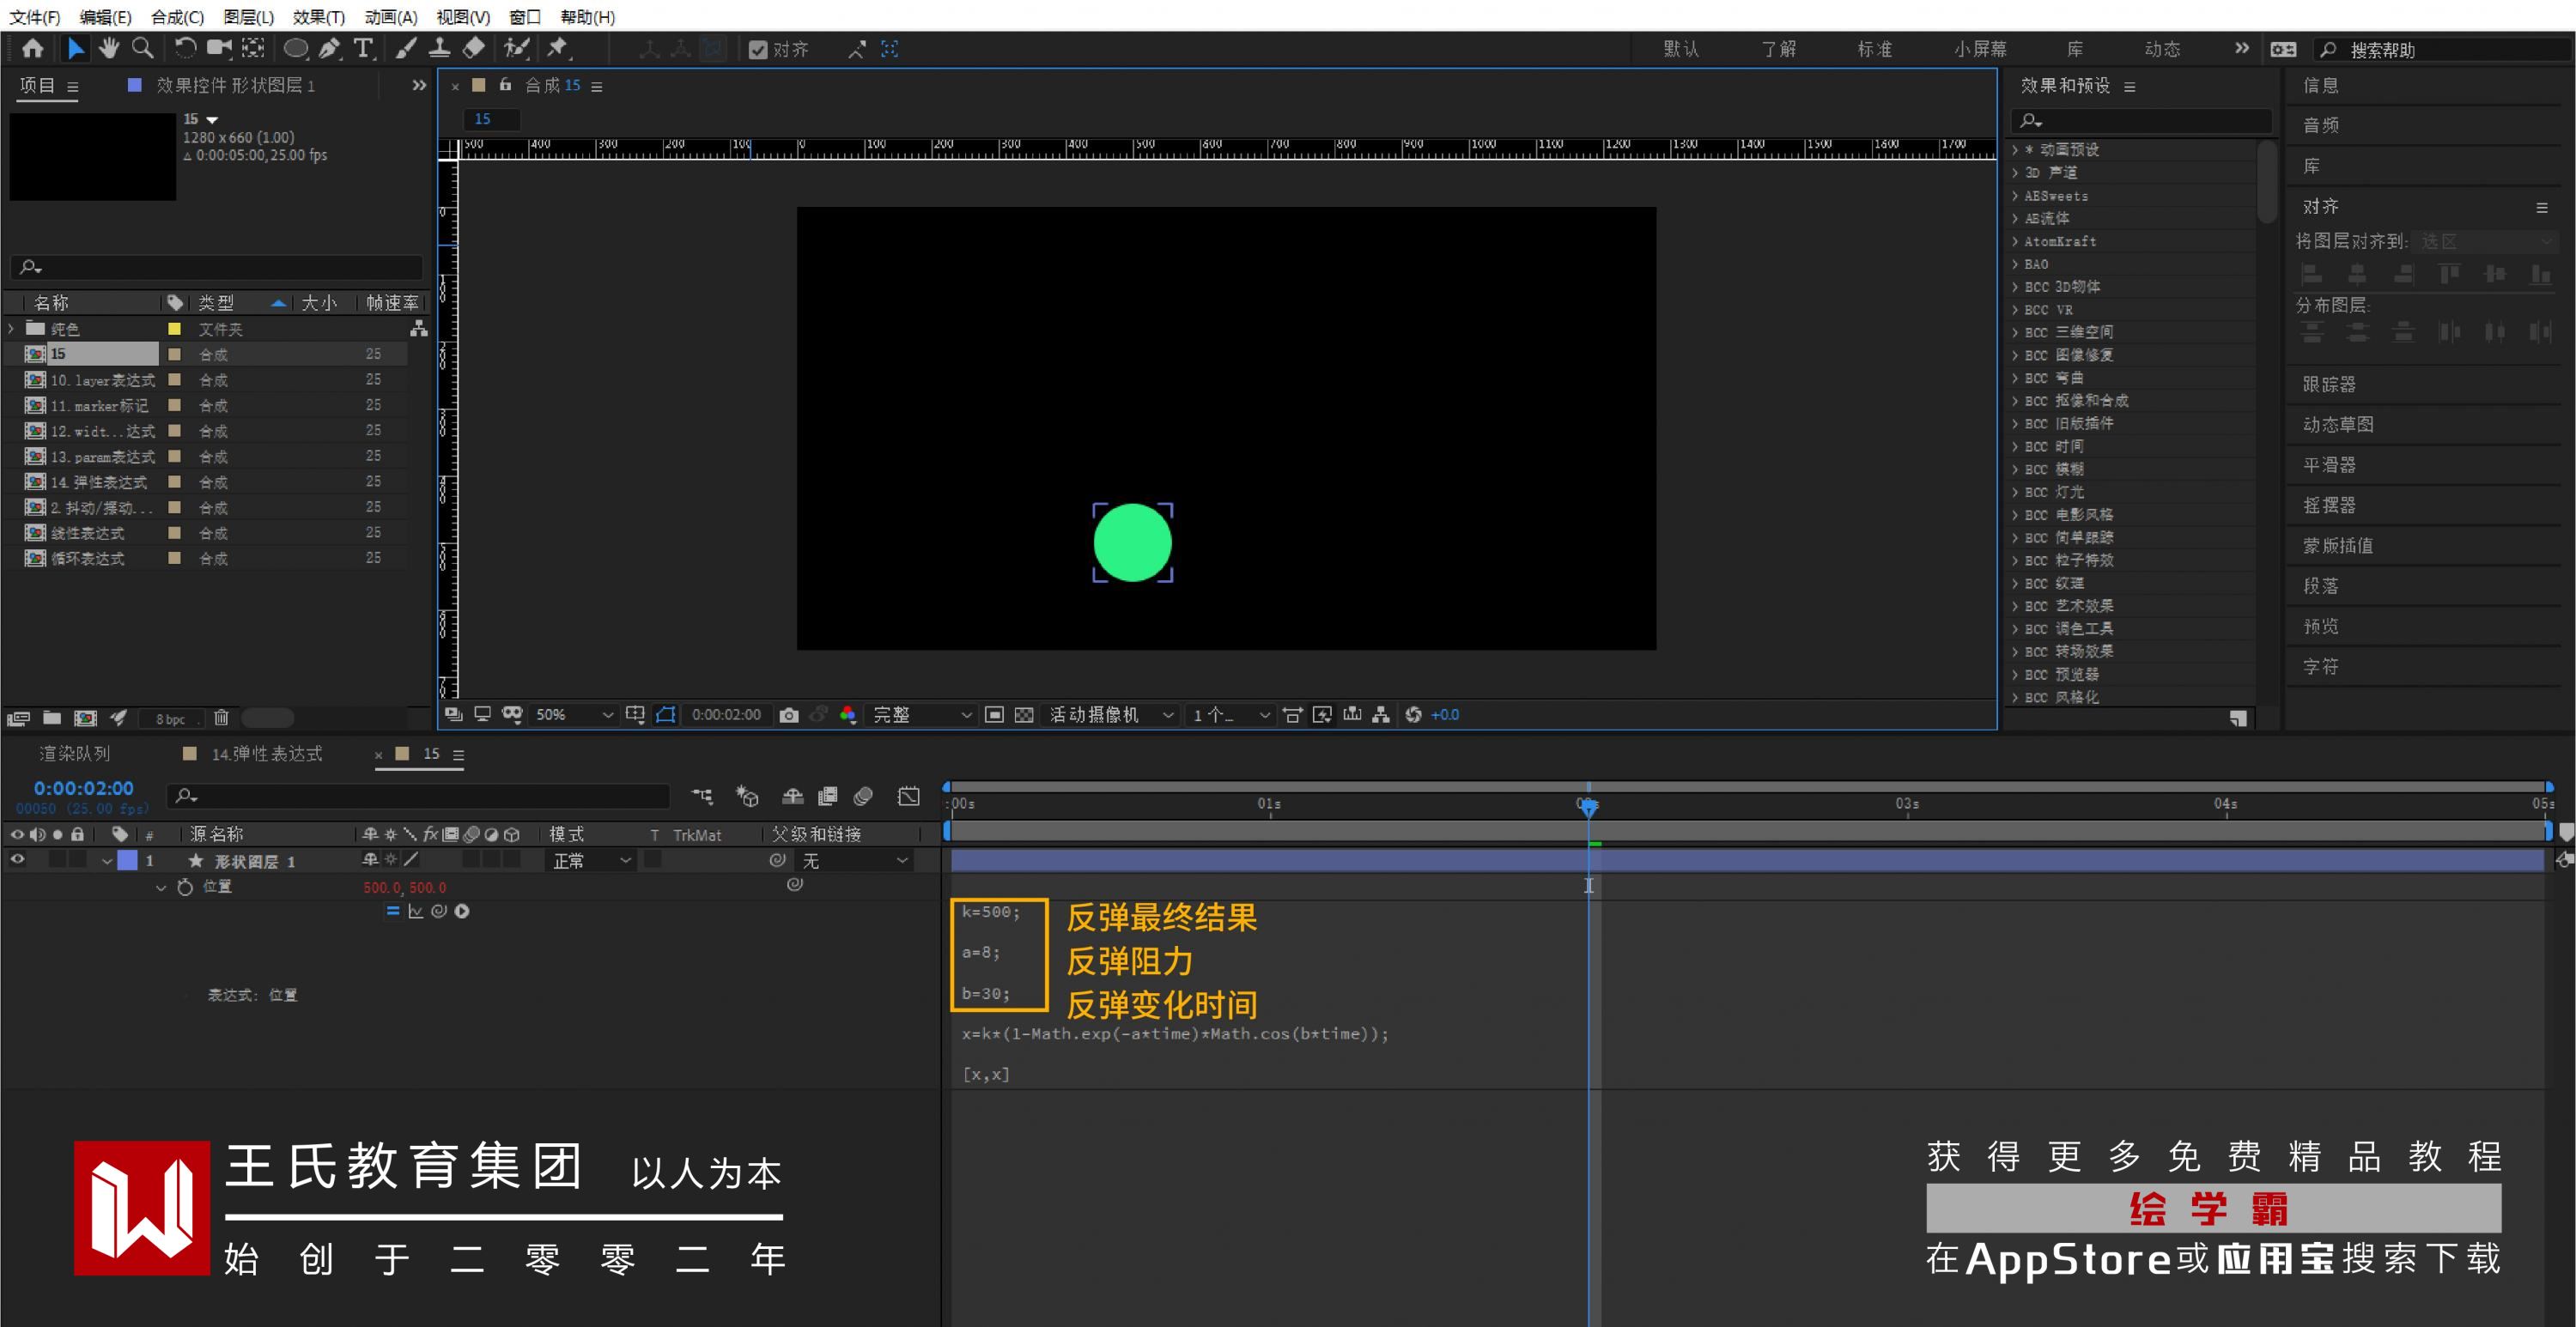Click the blue label color swatch of 形状图层 1
Screen dimensions: 2576x1327
pyautogui.click(x=128, y=860)
